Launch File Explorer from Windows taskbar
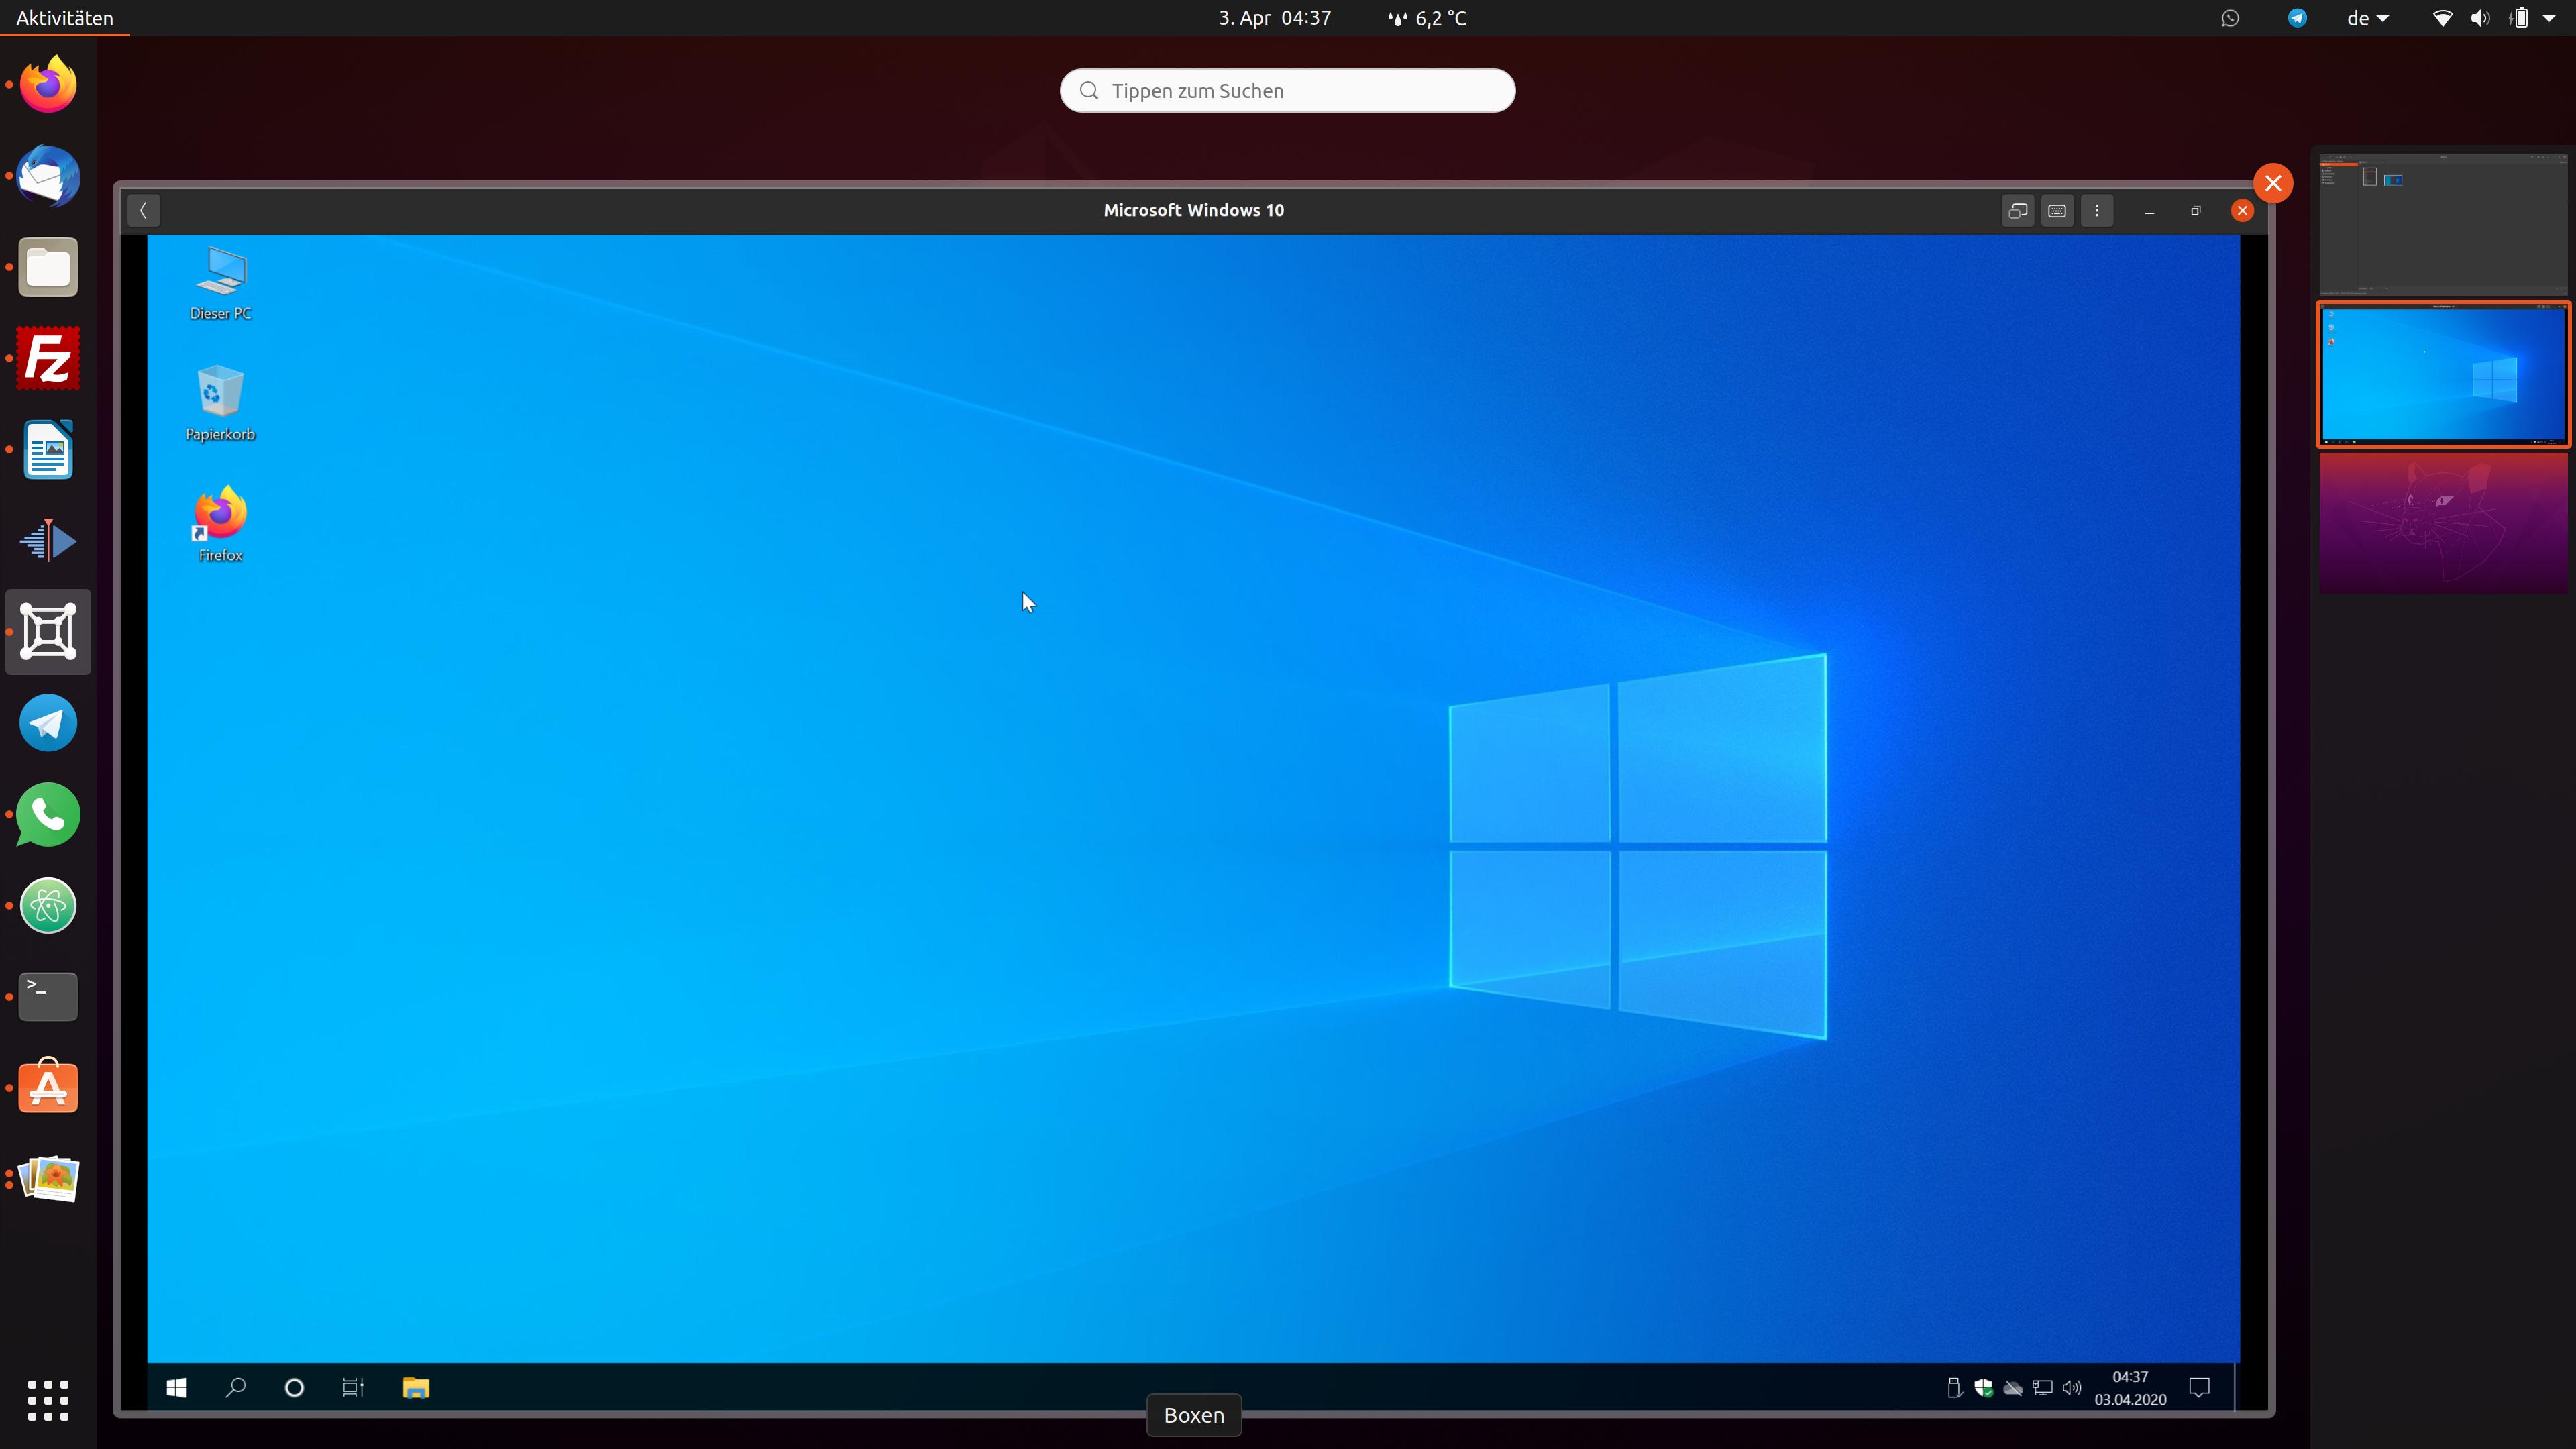Image resolution: width=2576 pixels, height=1449 pixels. pos(416,1387)
